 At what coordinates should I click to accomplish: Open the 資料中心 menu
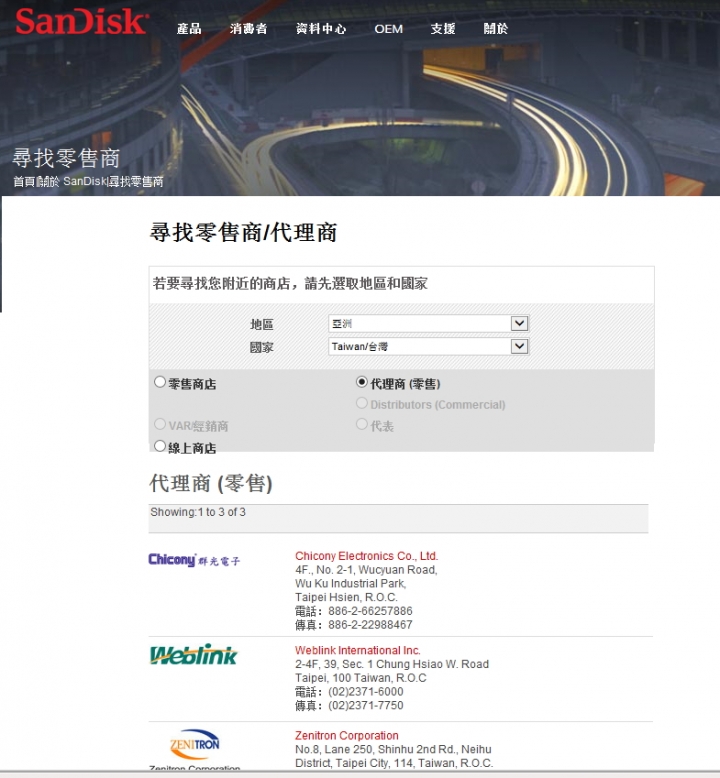coord(321,29)
